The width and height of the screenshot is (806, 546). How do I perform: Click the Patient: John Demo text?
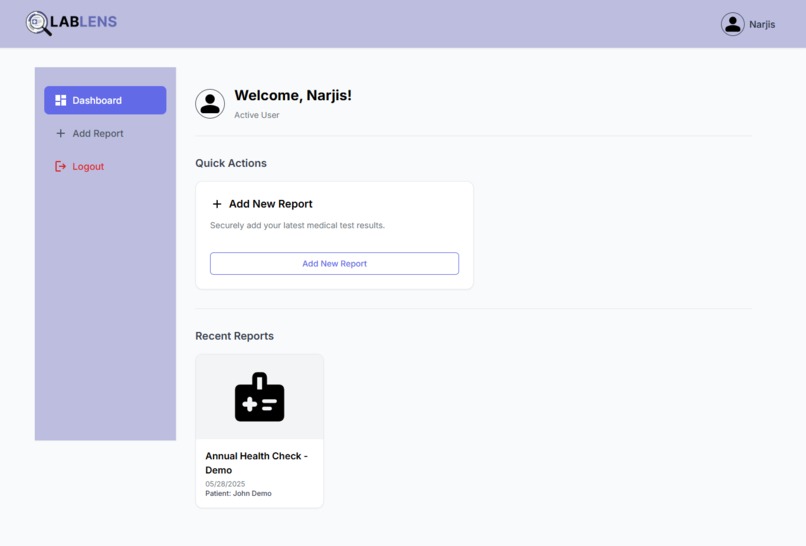click(239, 494)
